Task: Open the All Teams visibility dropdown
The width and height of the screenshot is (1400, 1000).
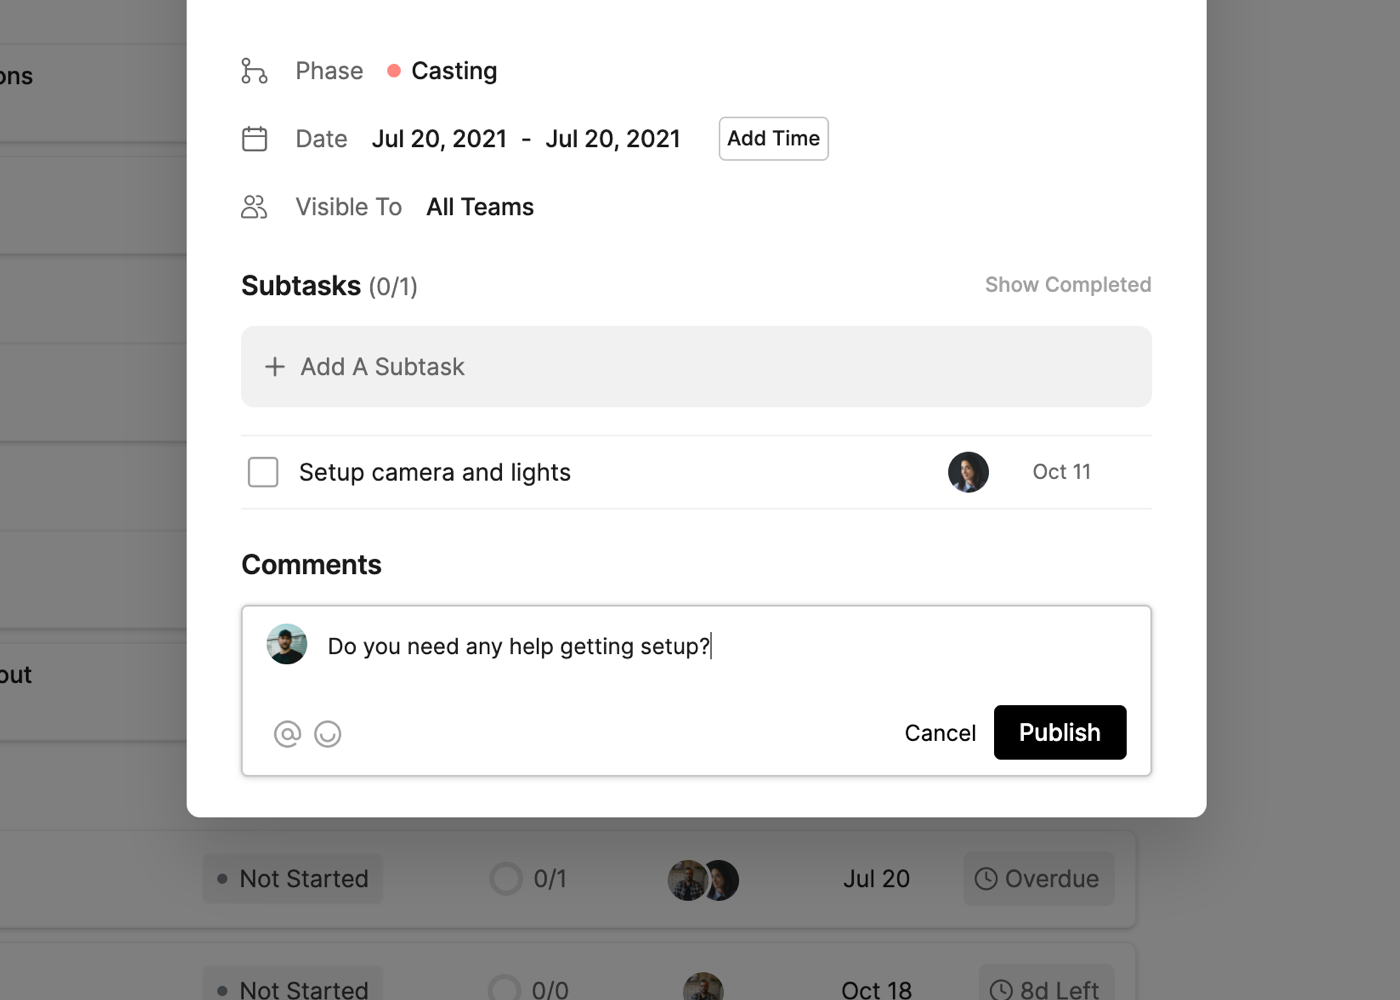Action: (x=480, y=207)
